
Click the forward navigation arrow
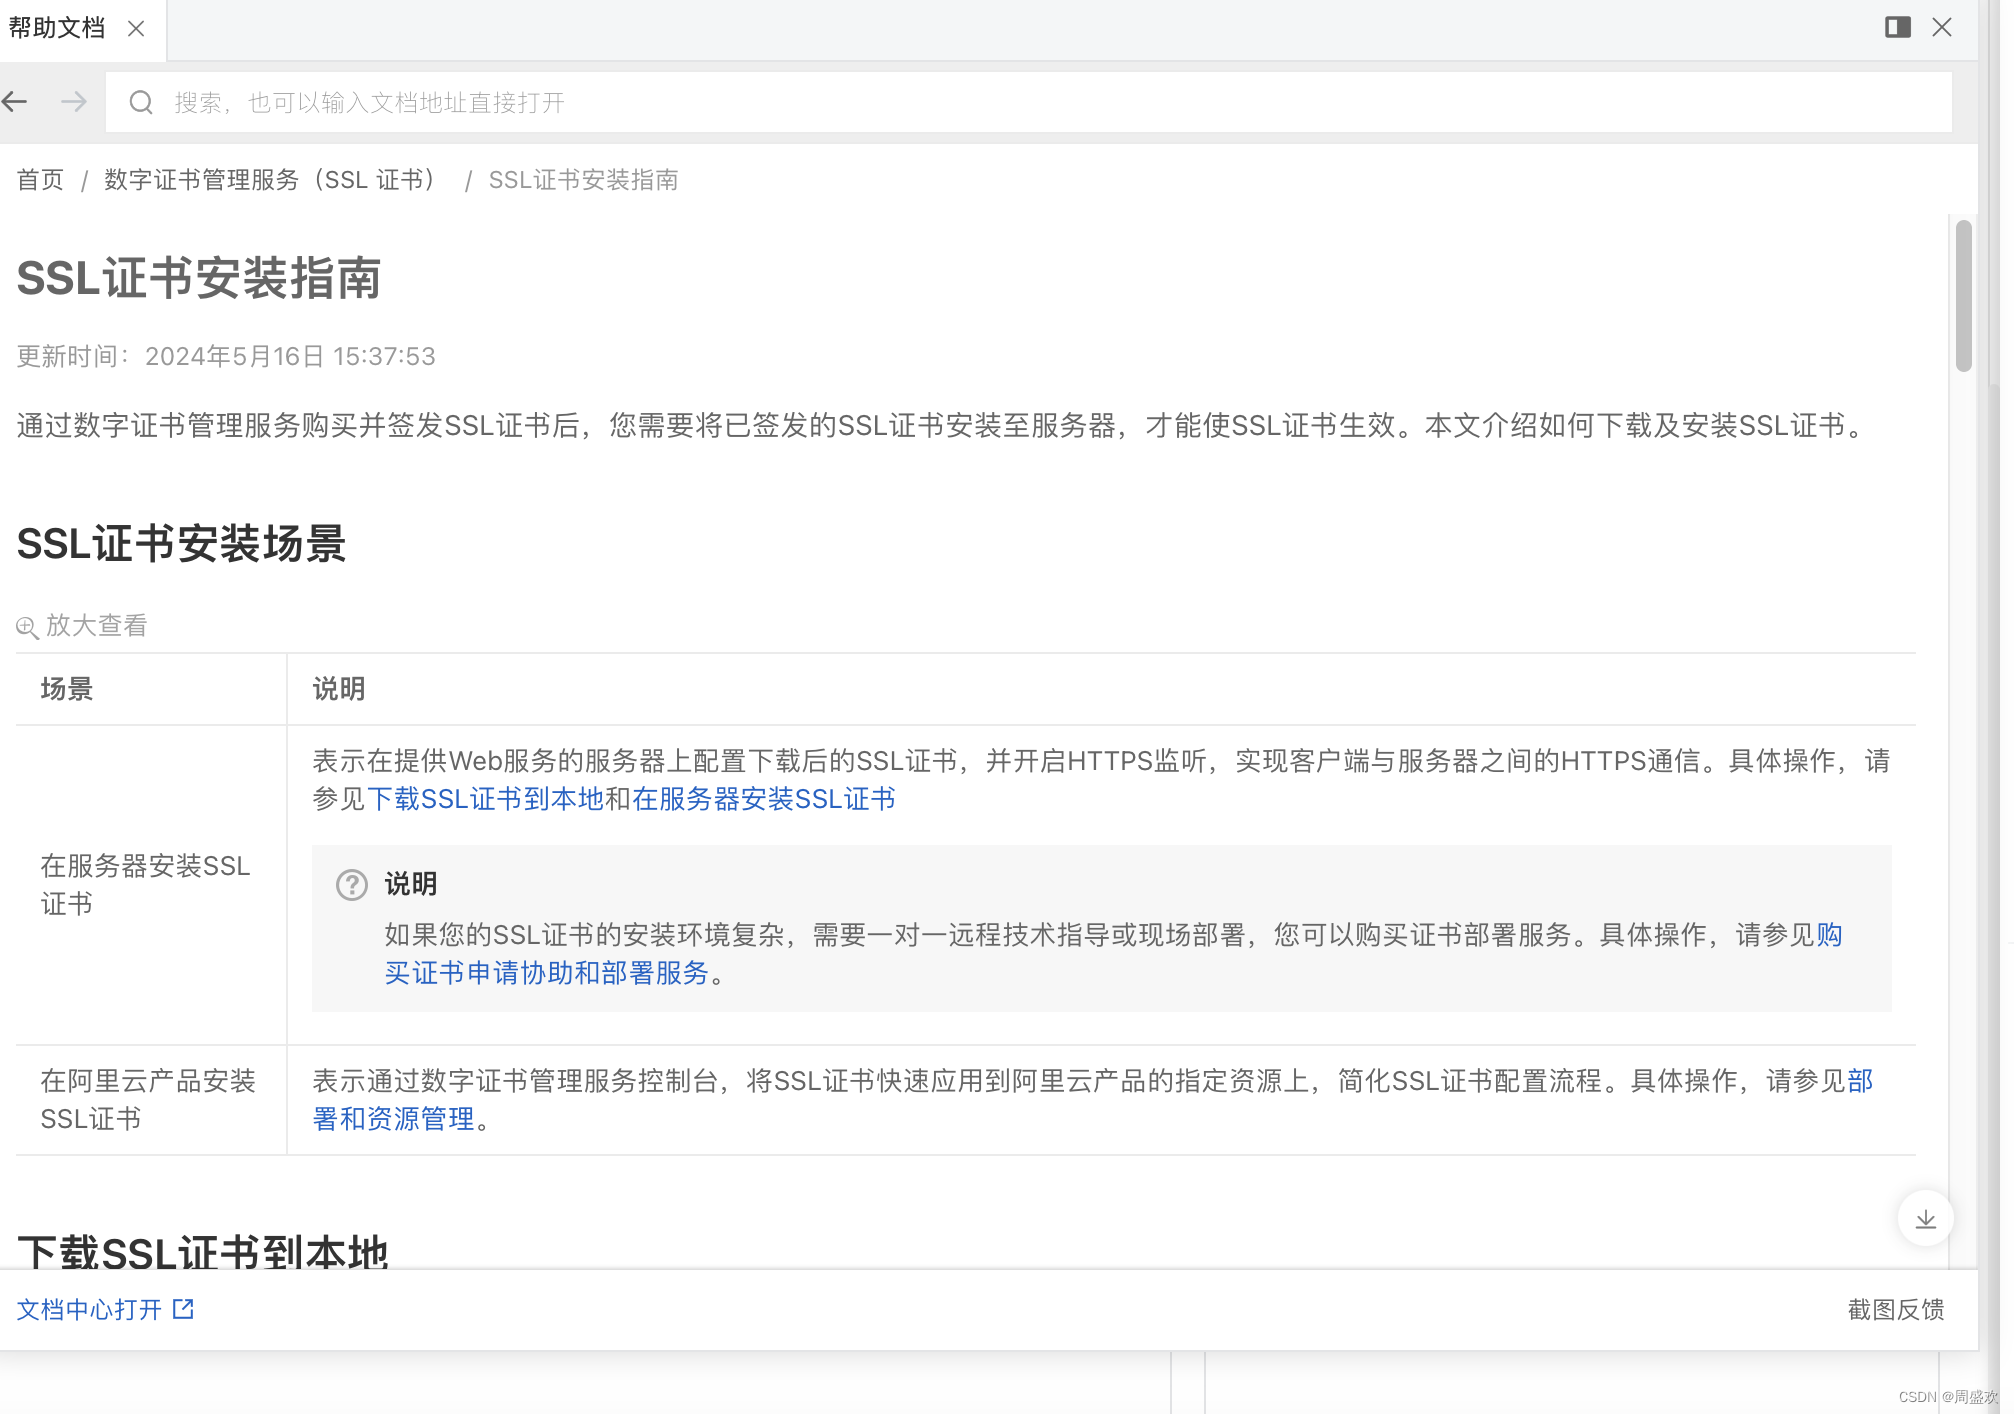click(74, 102)
